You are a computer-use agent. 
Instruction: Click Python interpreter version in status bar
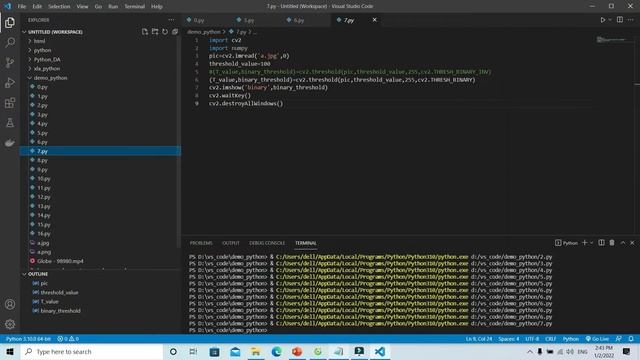tap(28, 339)
